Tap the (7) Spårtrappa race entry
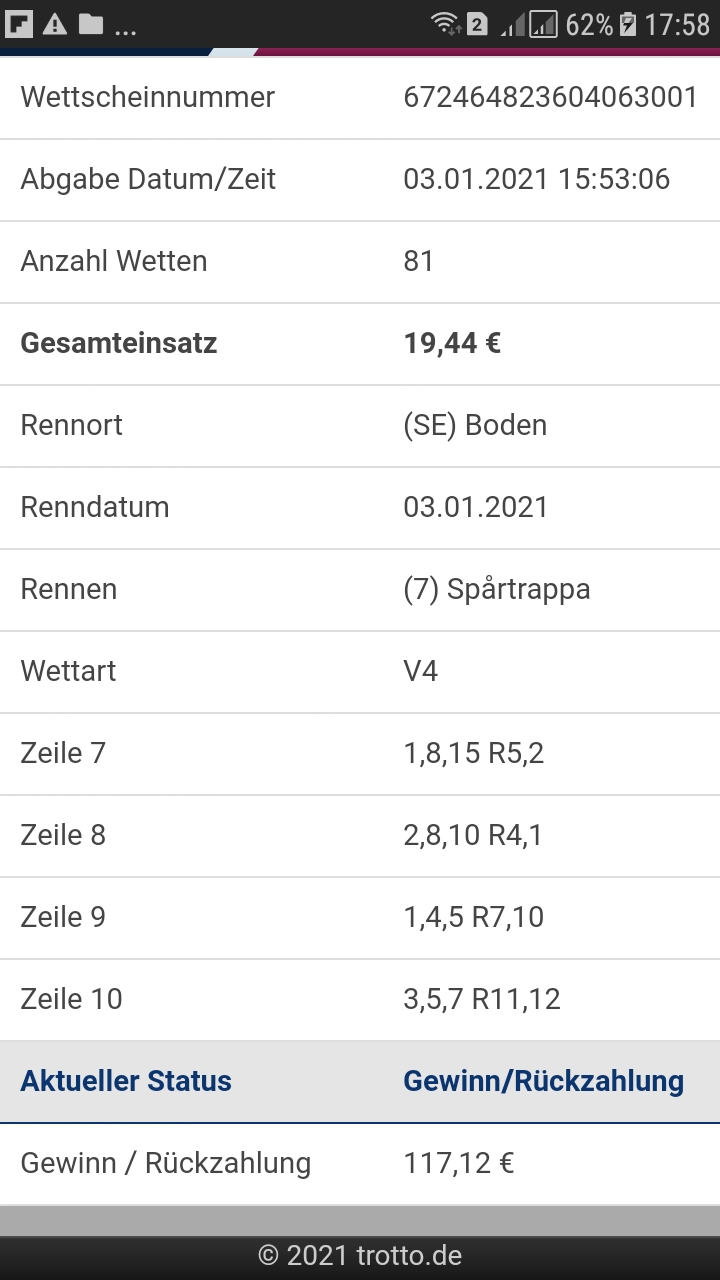The width and height of the screenshot is (720, 1280). pyautogui.click(x=497, y=589)
